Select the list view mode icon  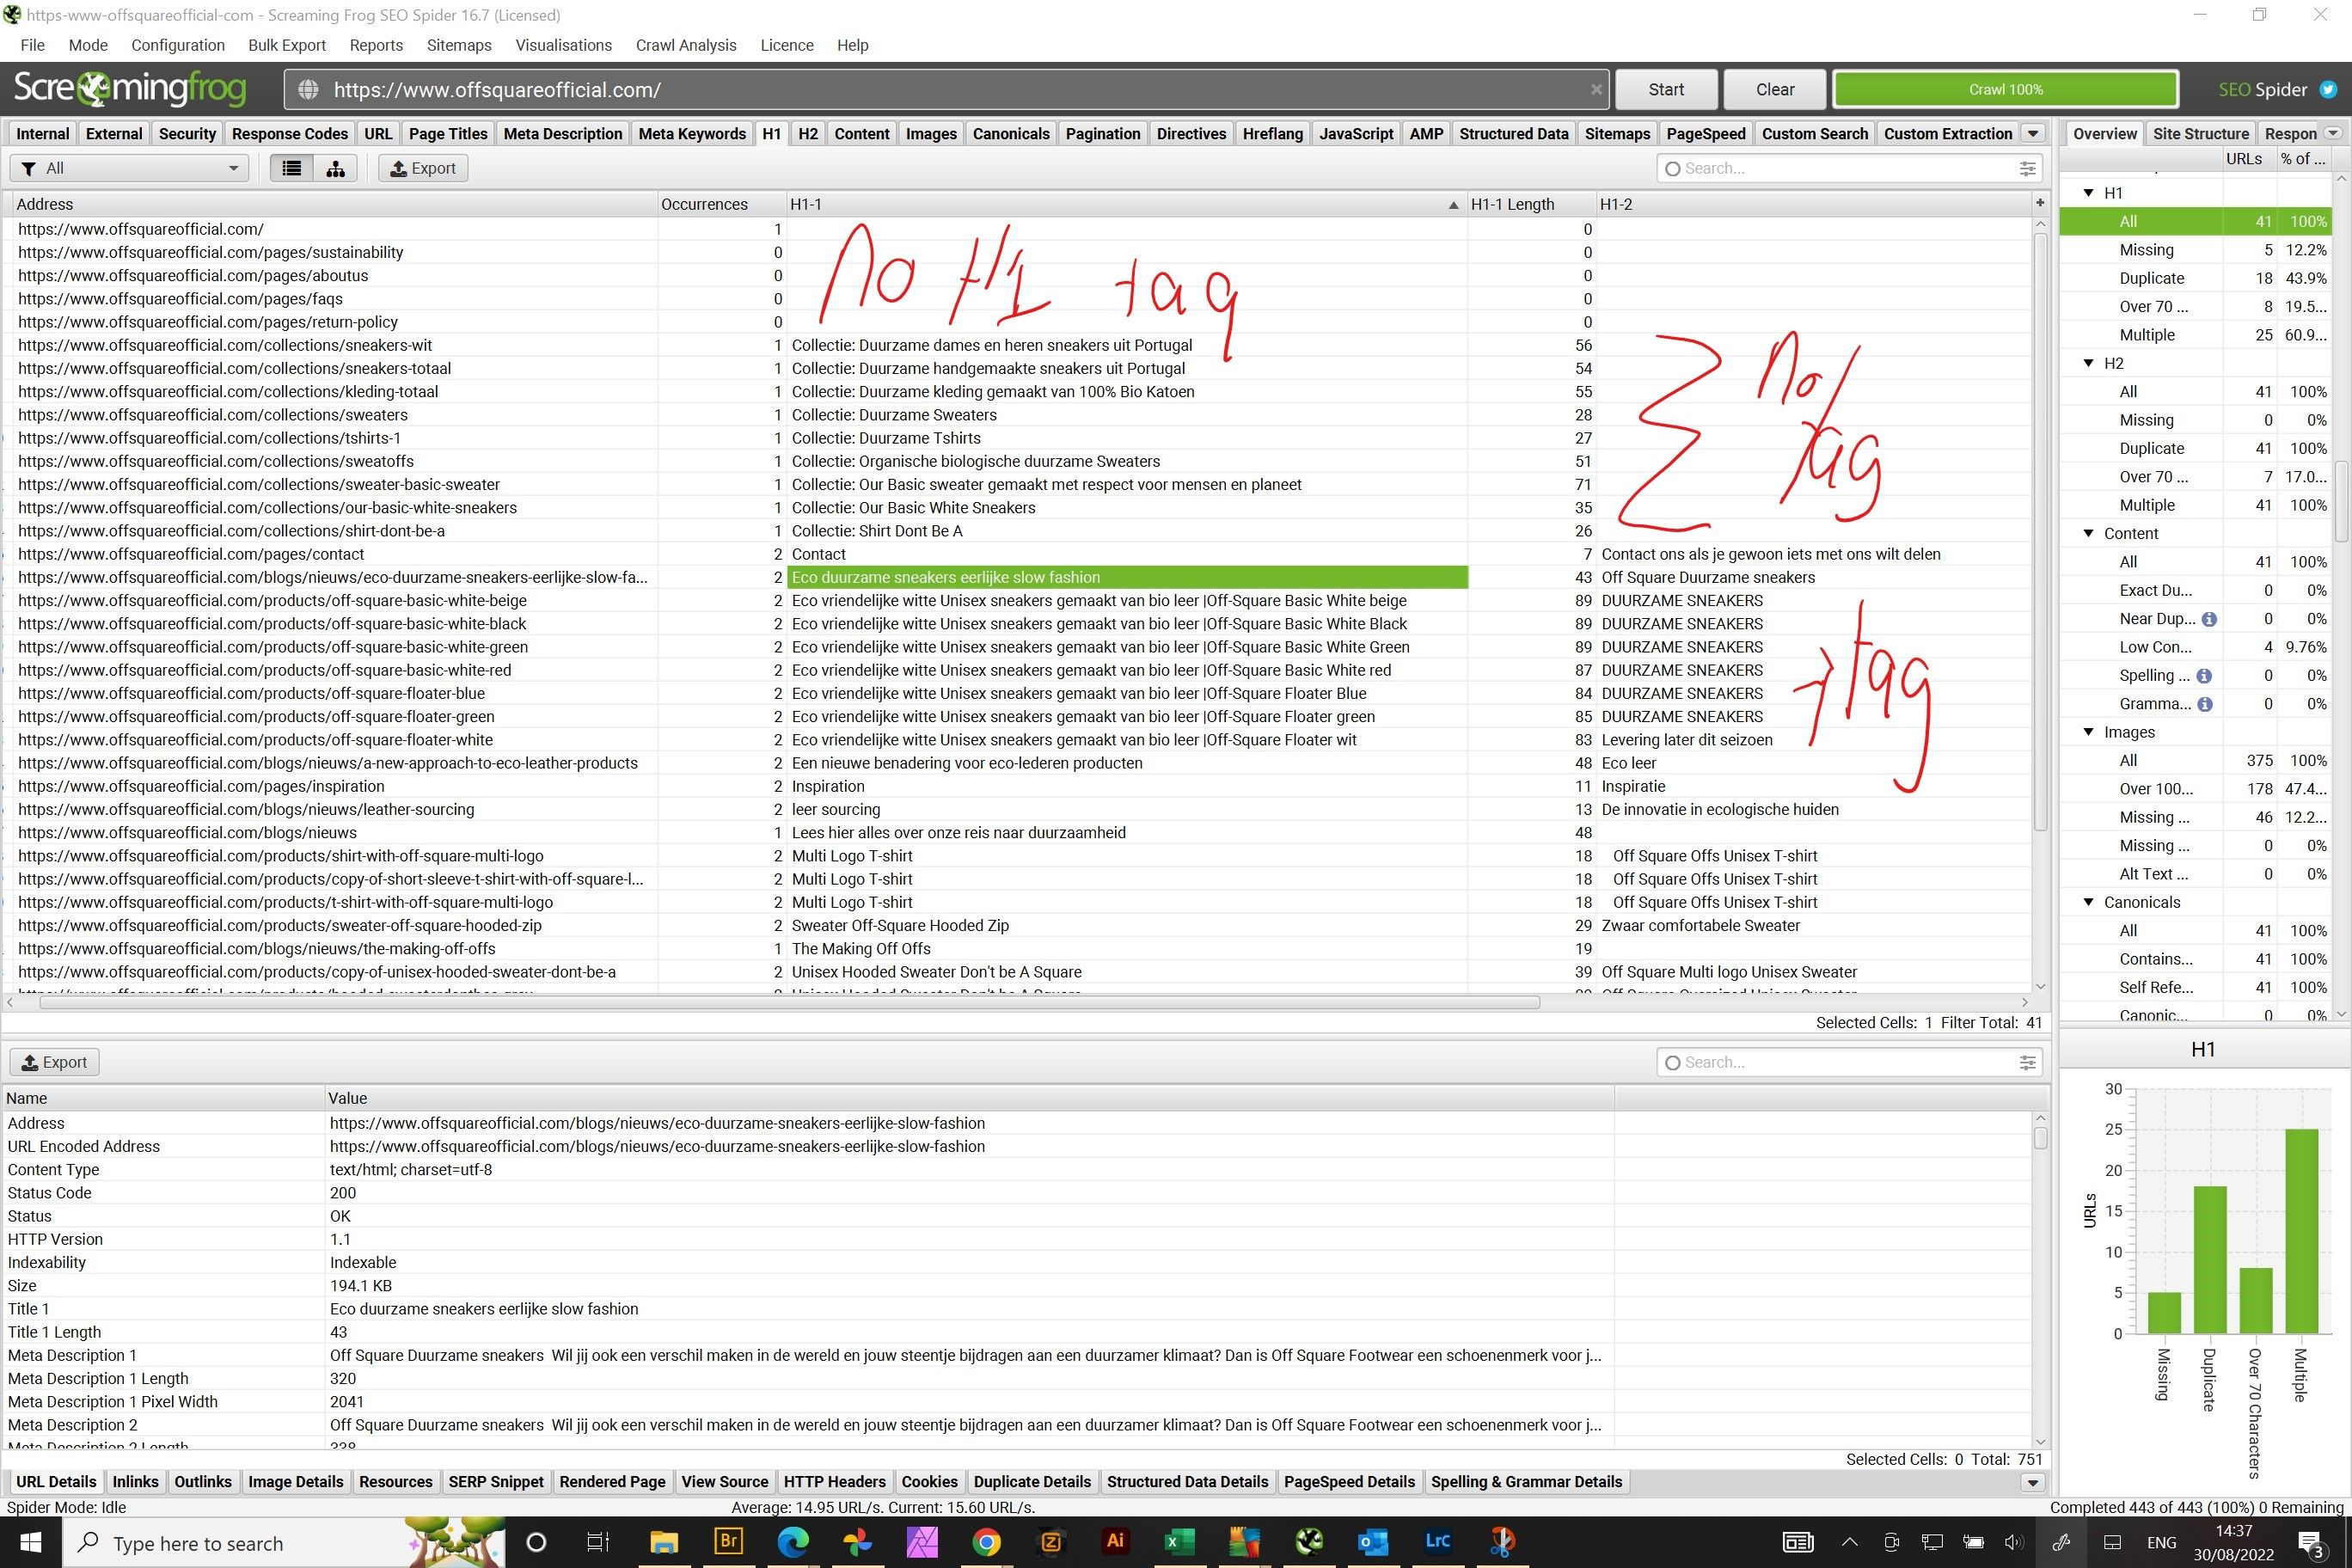(291, 168)
